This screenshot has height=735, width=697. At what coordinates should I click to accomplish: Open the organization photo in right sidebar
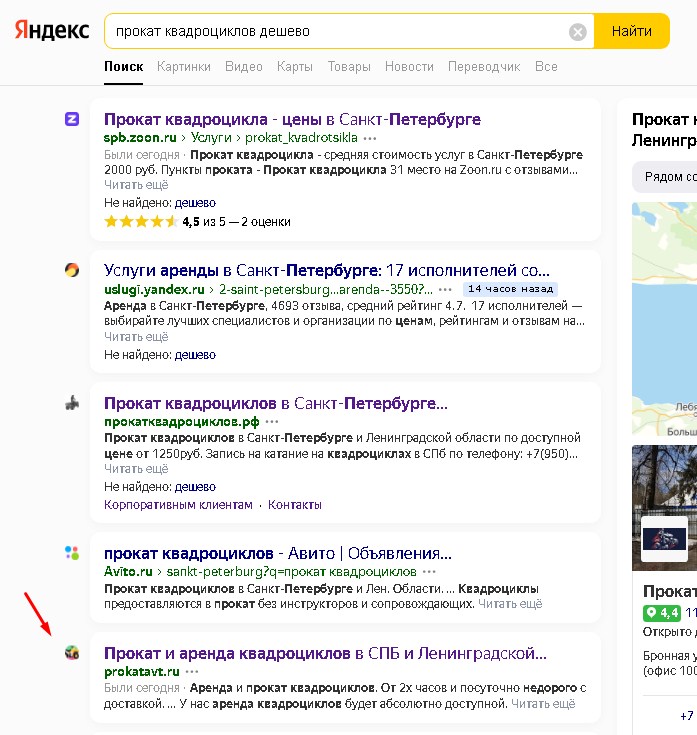664,508
